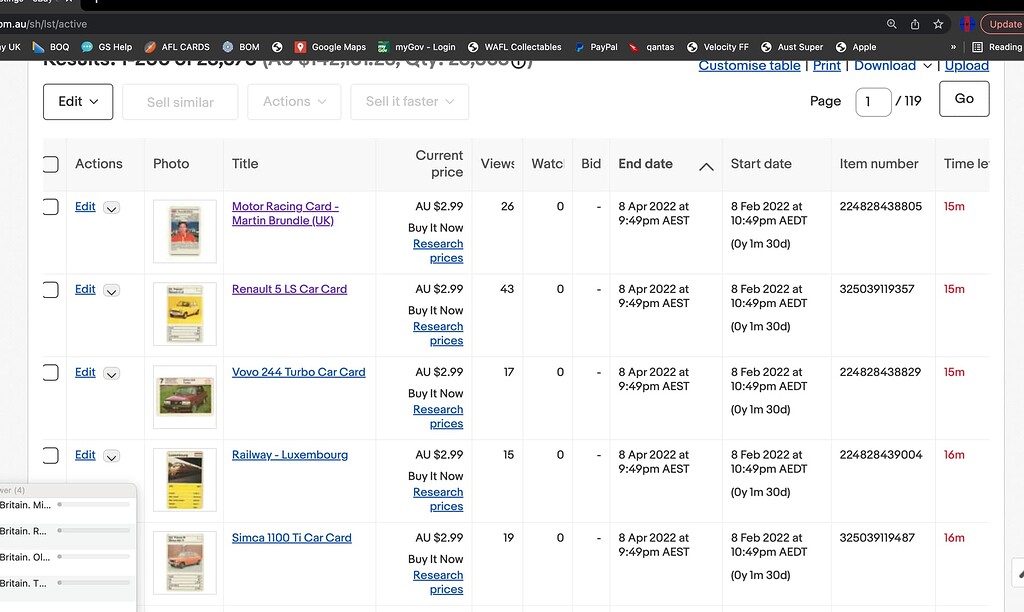1024x612 pixels.
Task: Open the Google Maps bookmark
Action: tap(330, 47)
